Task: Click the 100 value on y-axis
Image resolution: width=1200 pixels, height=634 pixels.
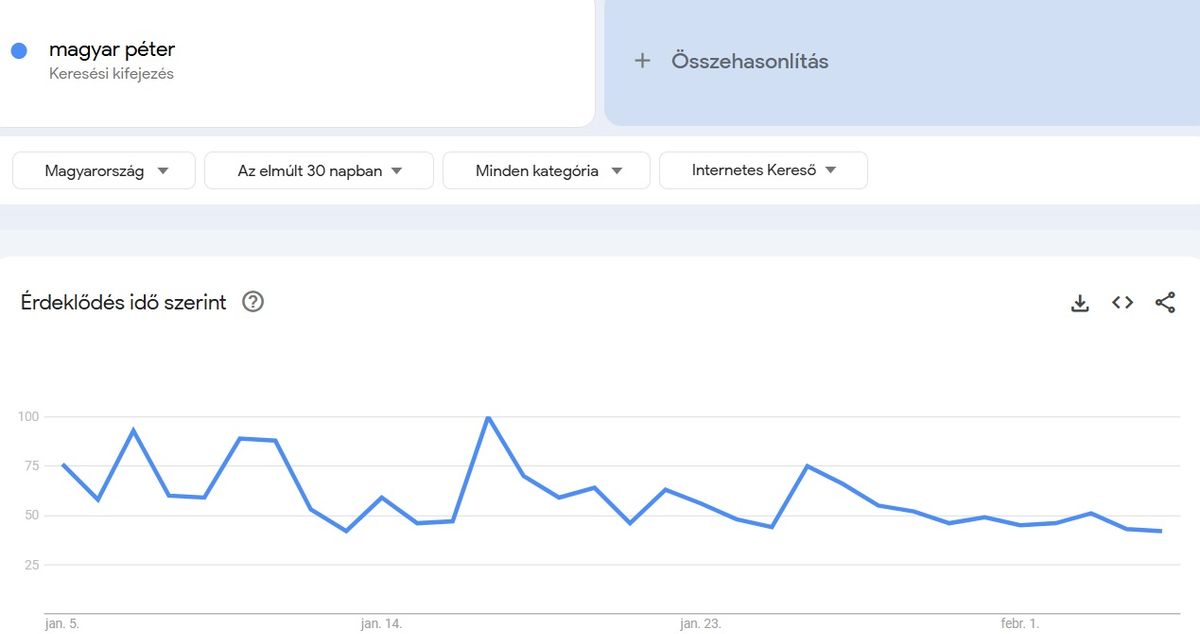Action: (x=27, y=416)
